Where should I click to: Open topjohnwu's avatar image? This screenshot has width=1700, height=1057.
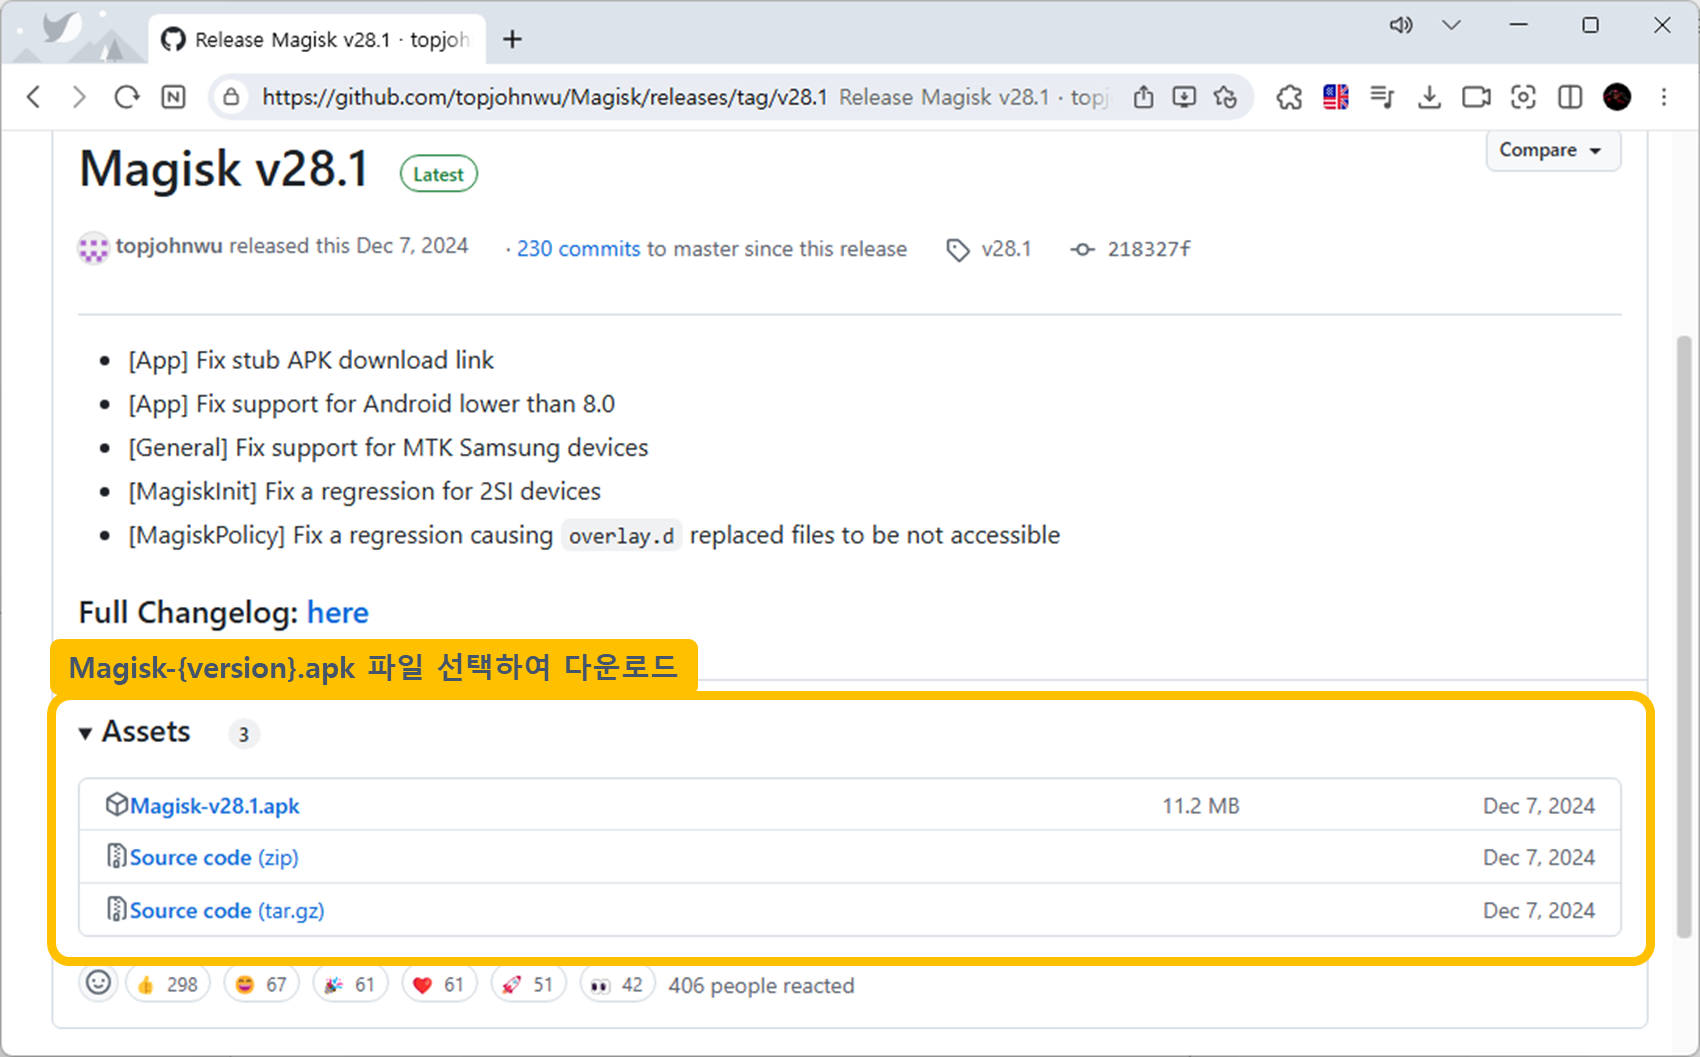pos(93,248)
